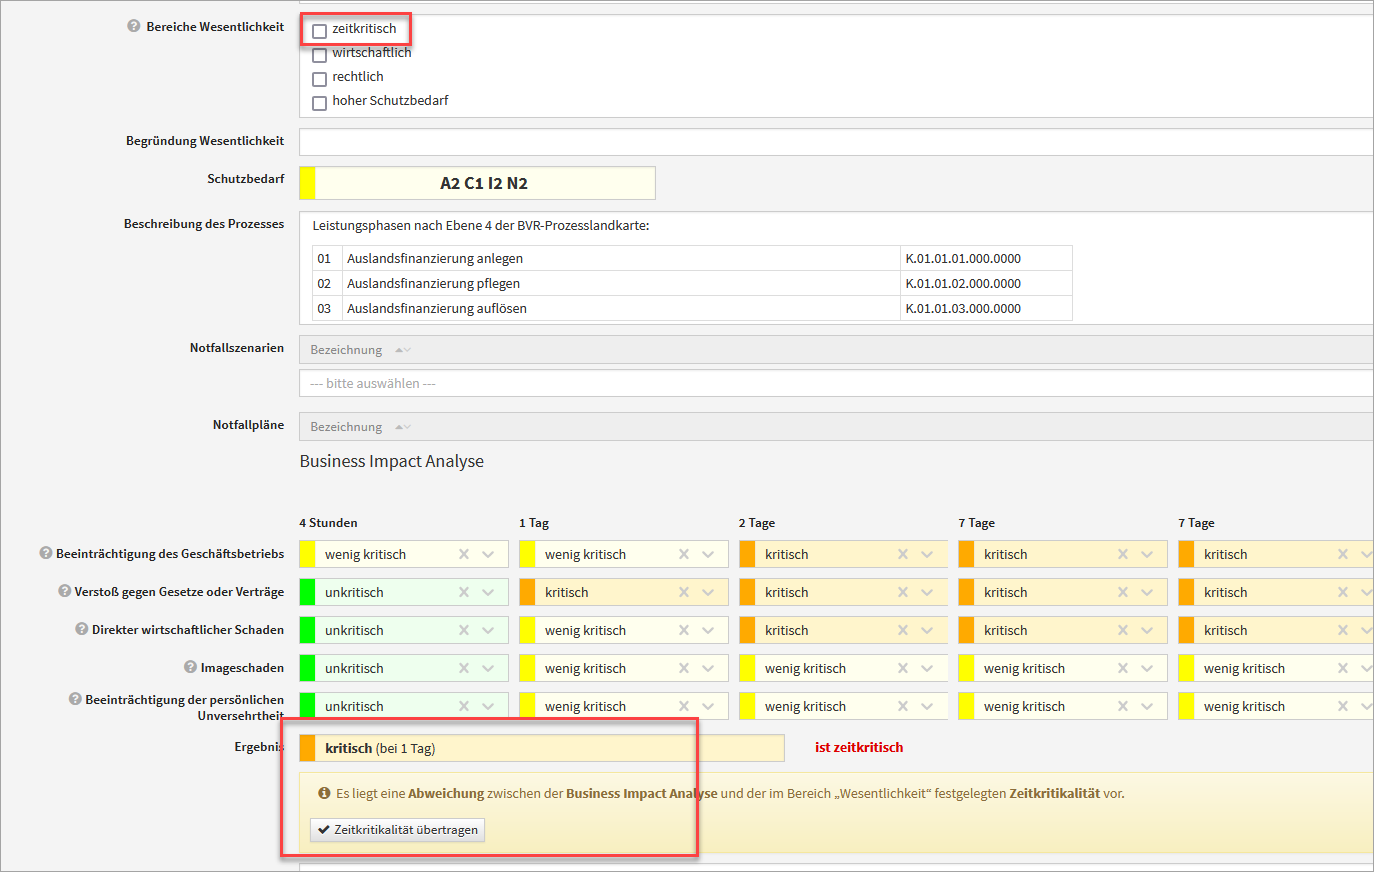The height and width of the screenshot is (872, 1374).
Task: Click help icon next to Beeinträchtigung des Geschäftsbetriebs
Action: coord(45,553)
